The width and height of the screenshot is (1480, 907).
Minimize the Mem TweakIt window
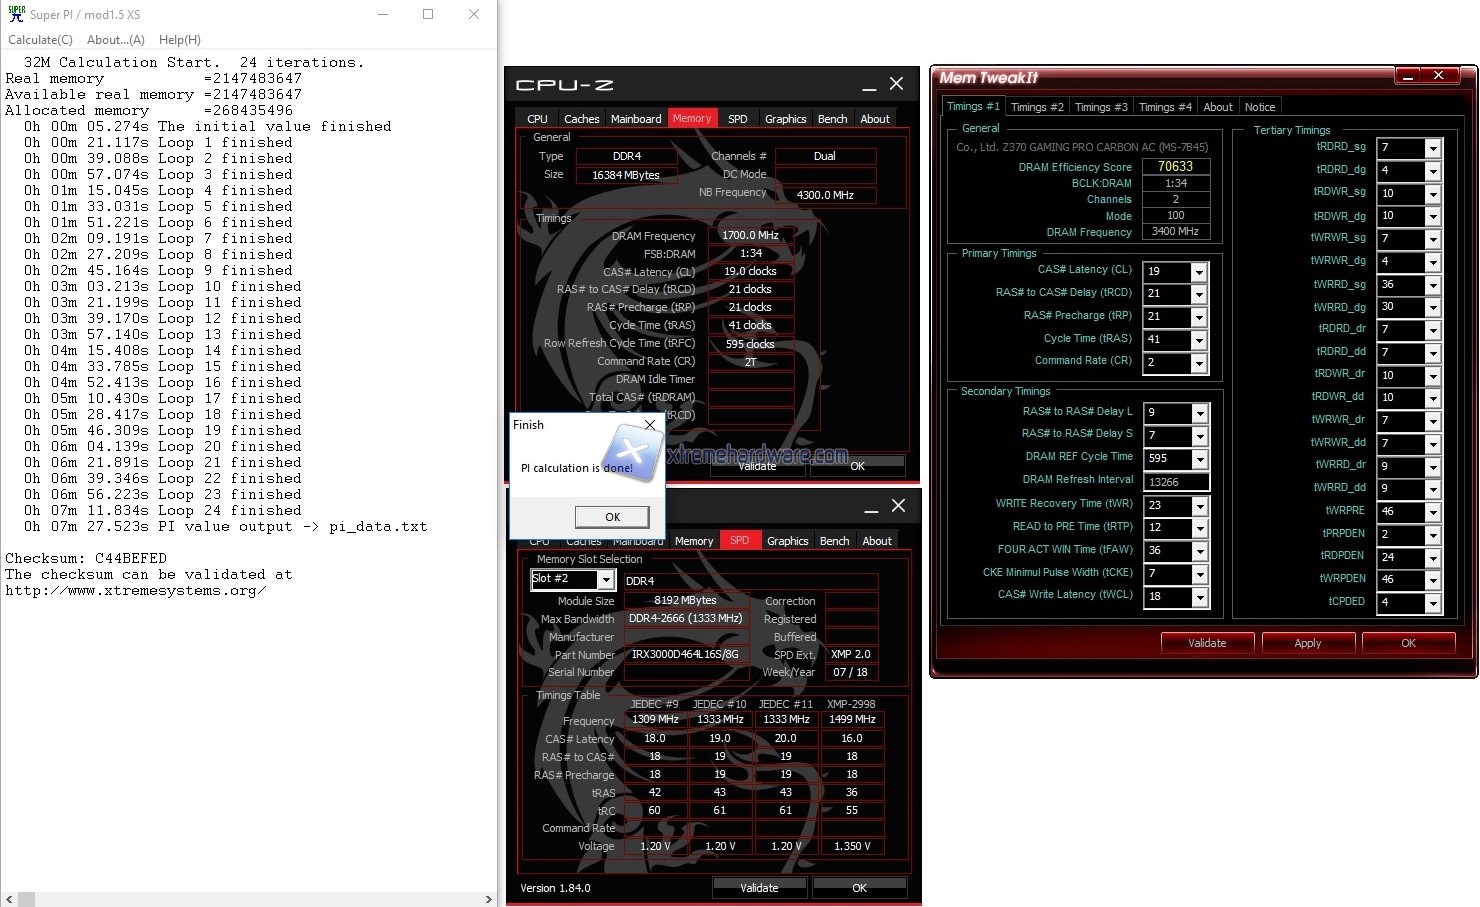(1407, 76)
